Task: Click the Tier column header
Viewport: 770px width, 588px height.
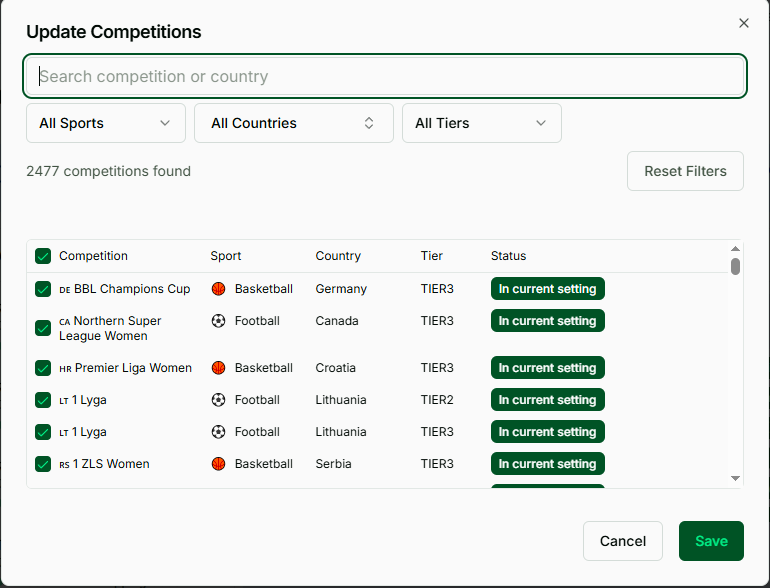Action: (432, 256)
